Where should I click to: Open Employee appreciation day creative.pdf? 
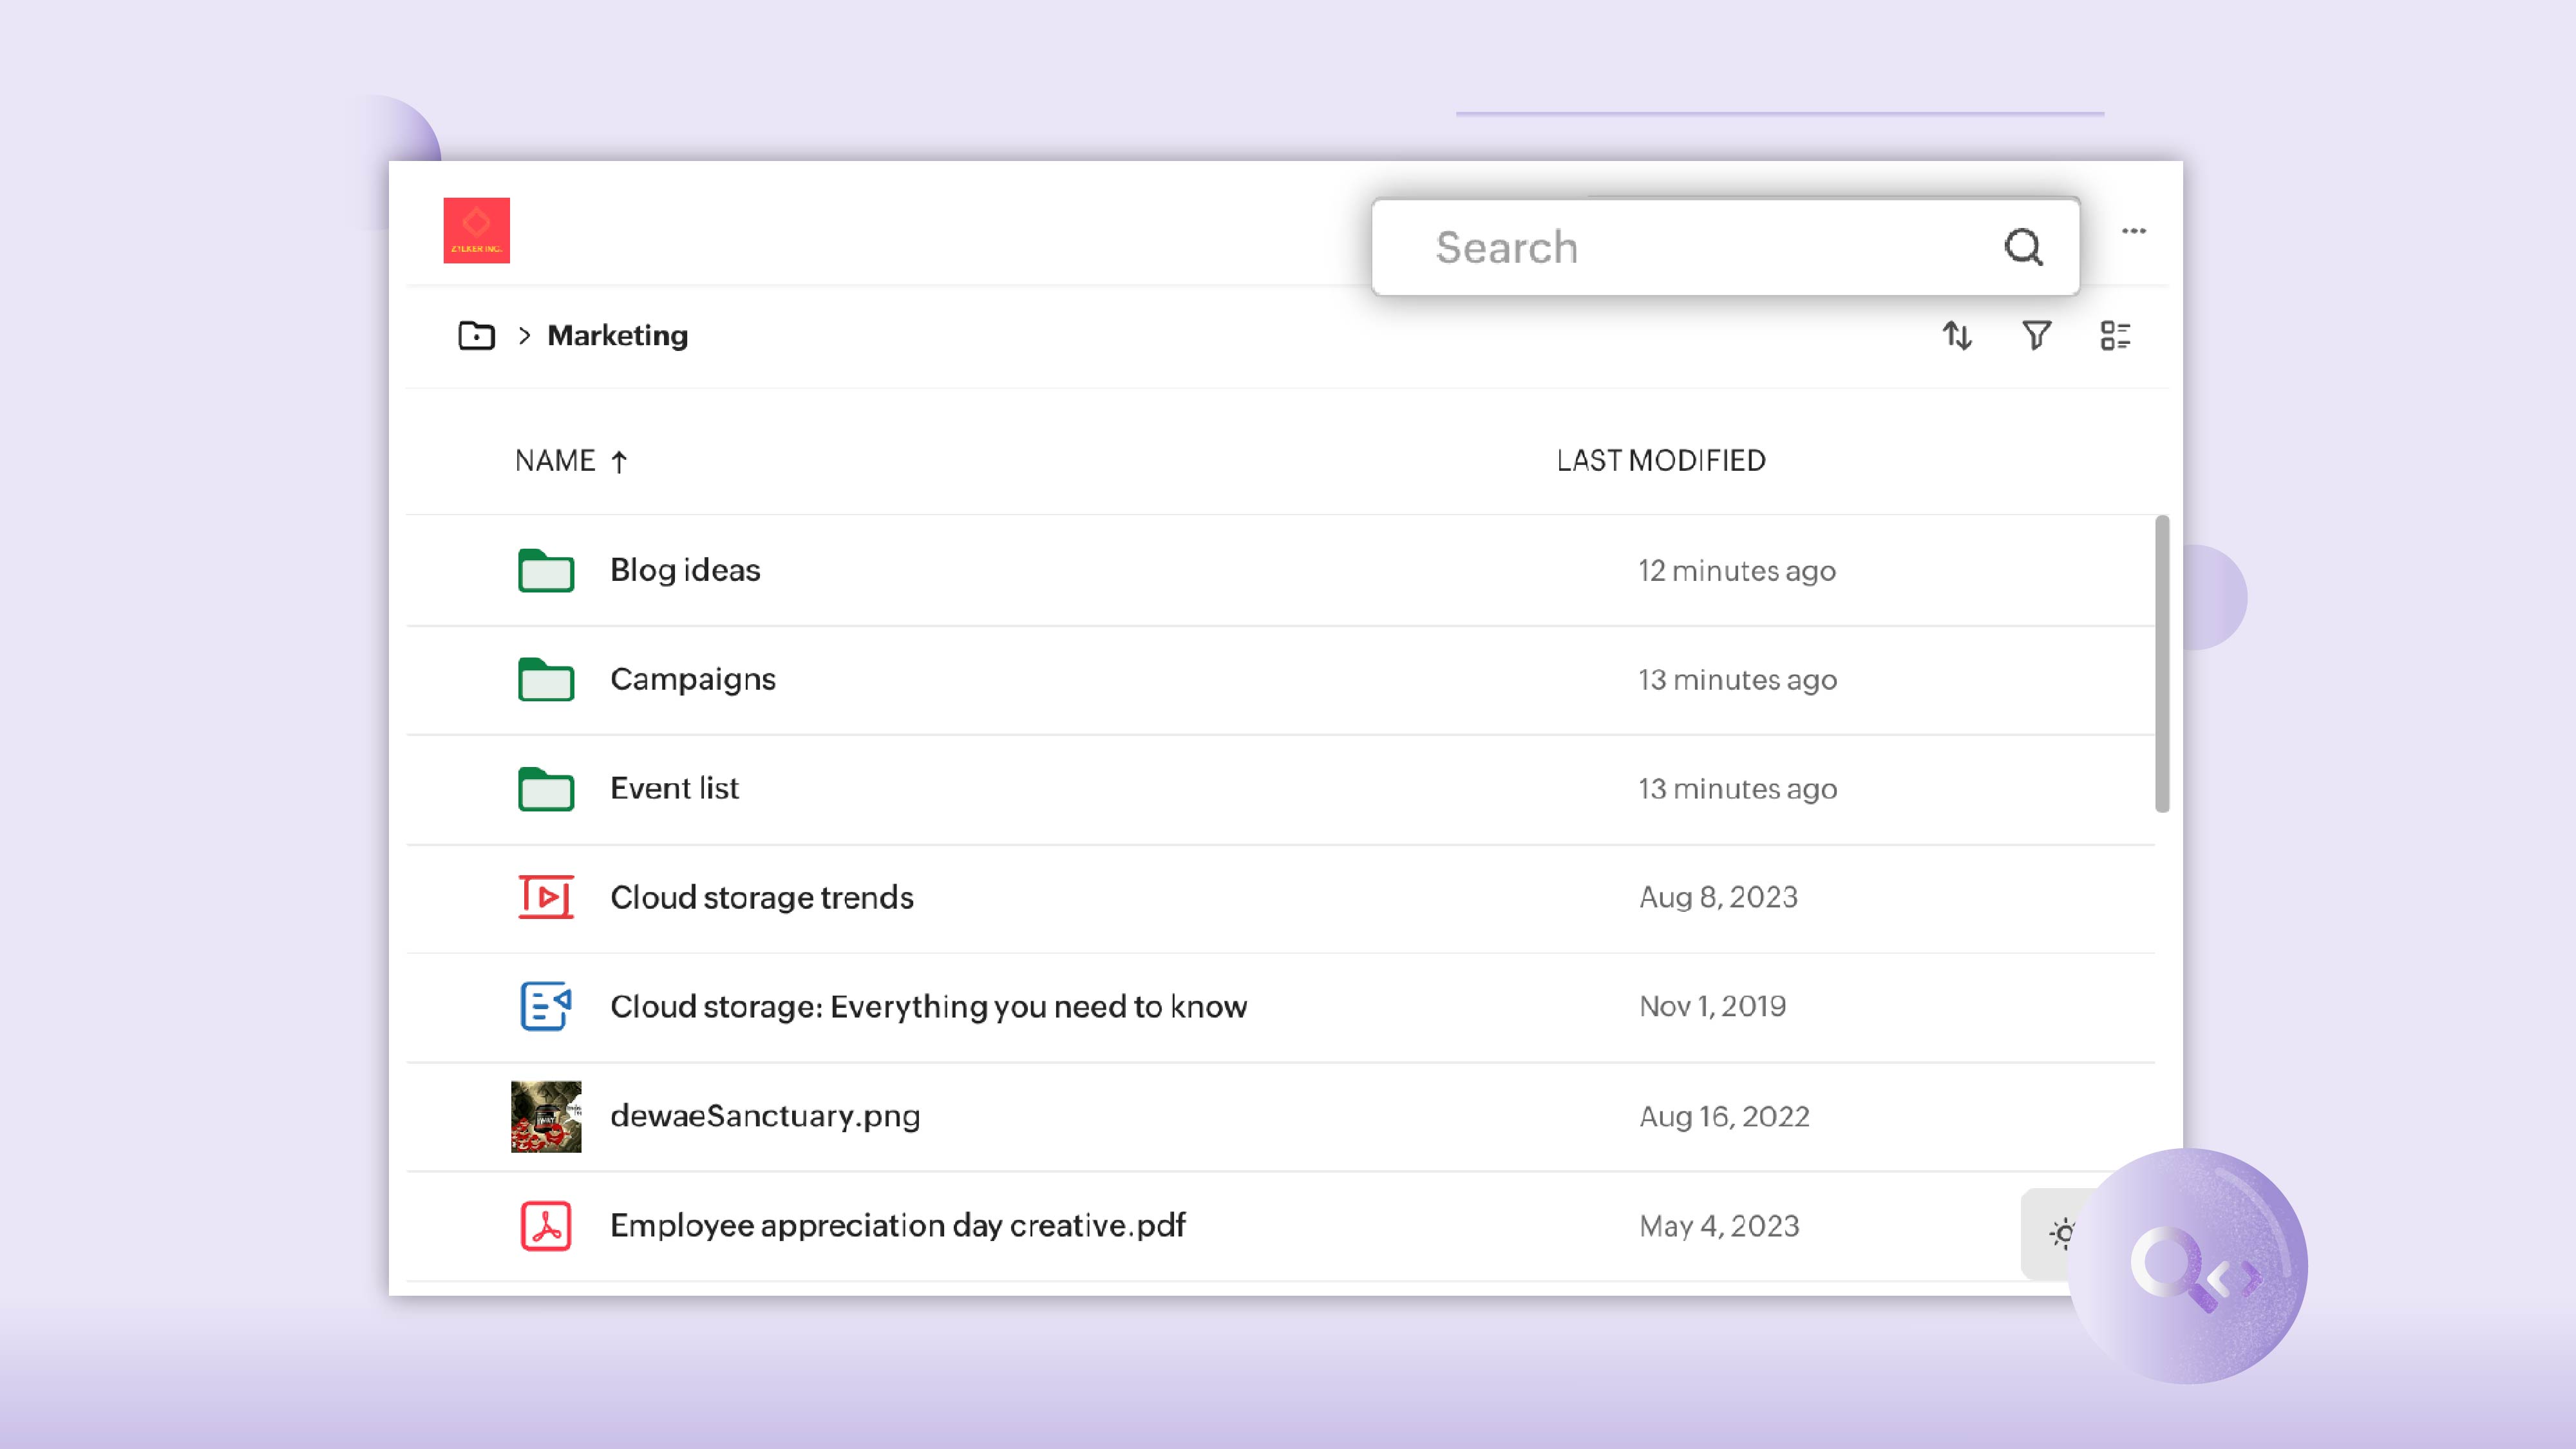point(897,1225)
